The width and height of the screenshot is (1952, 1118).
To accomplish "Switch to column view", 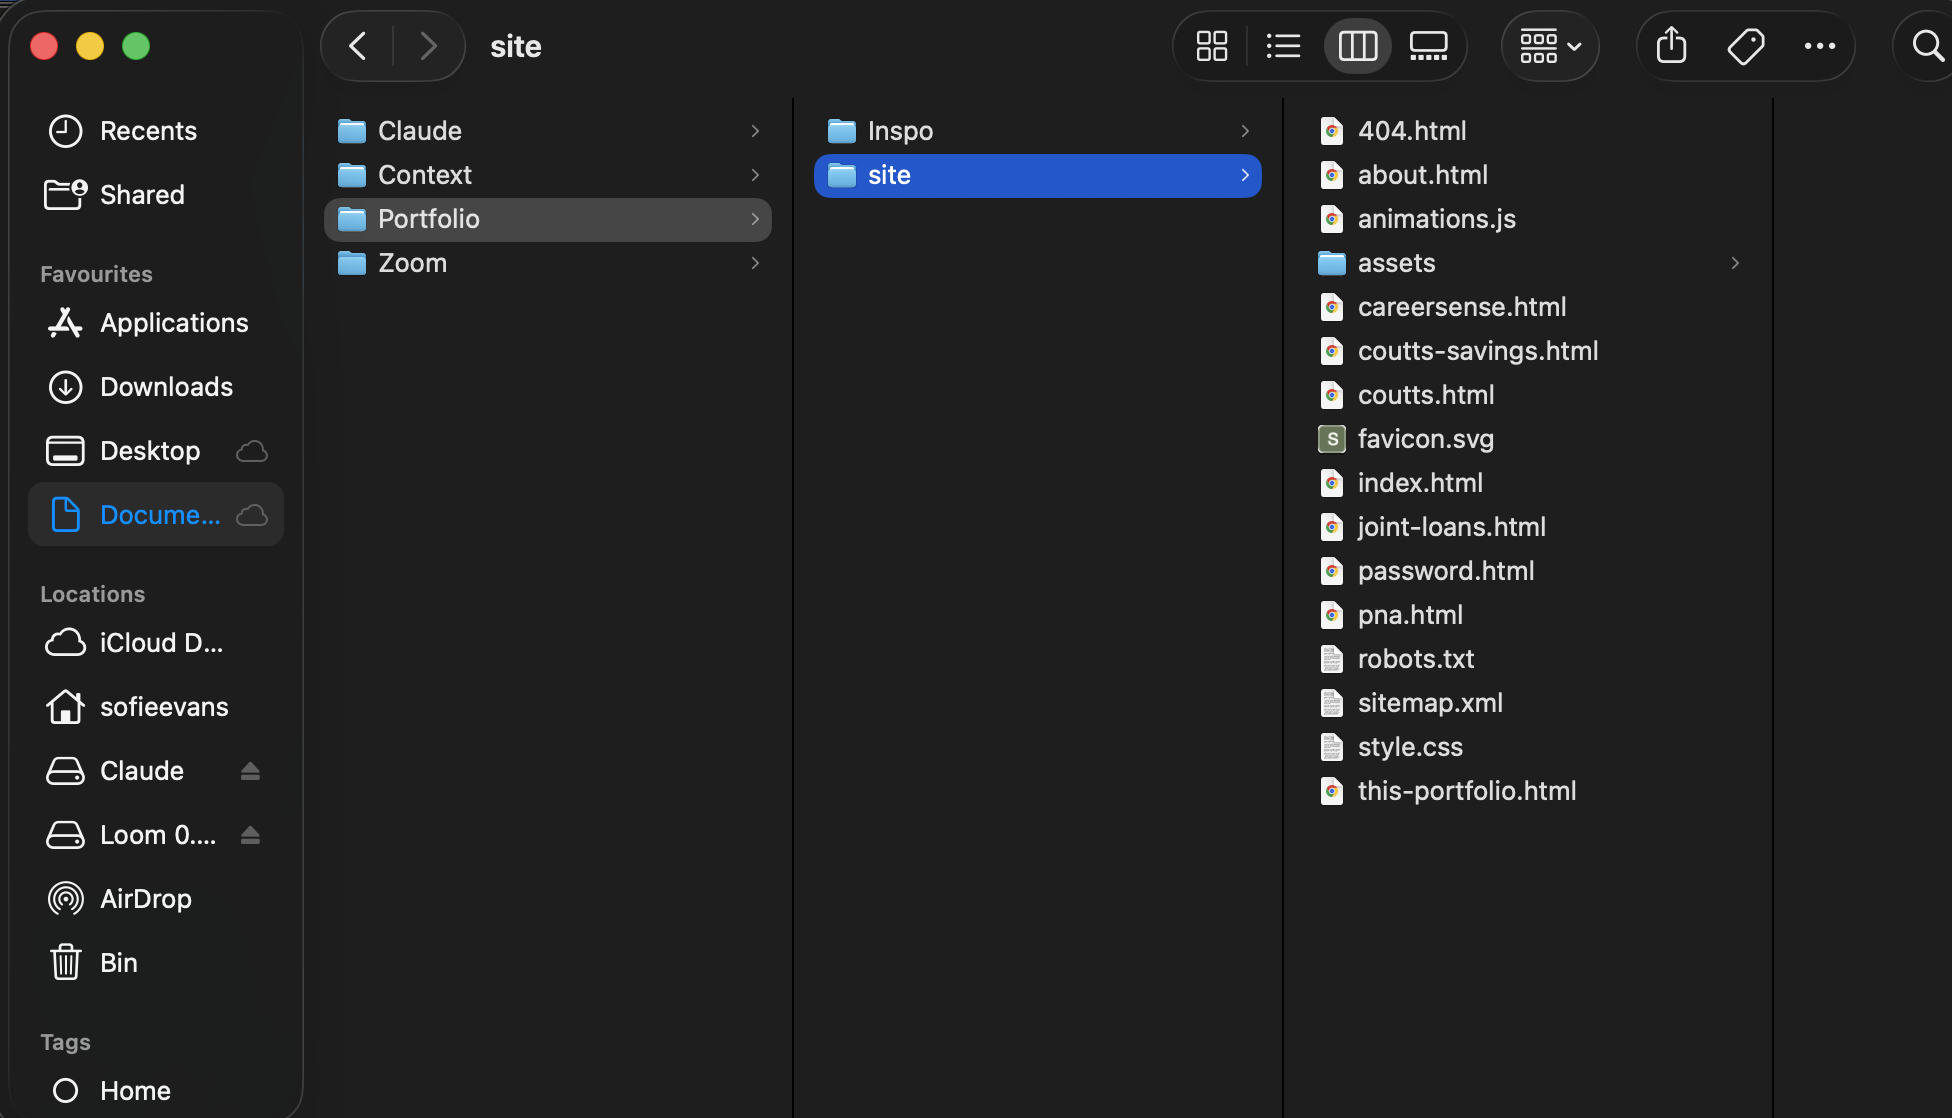I will 1357,46.
